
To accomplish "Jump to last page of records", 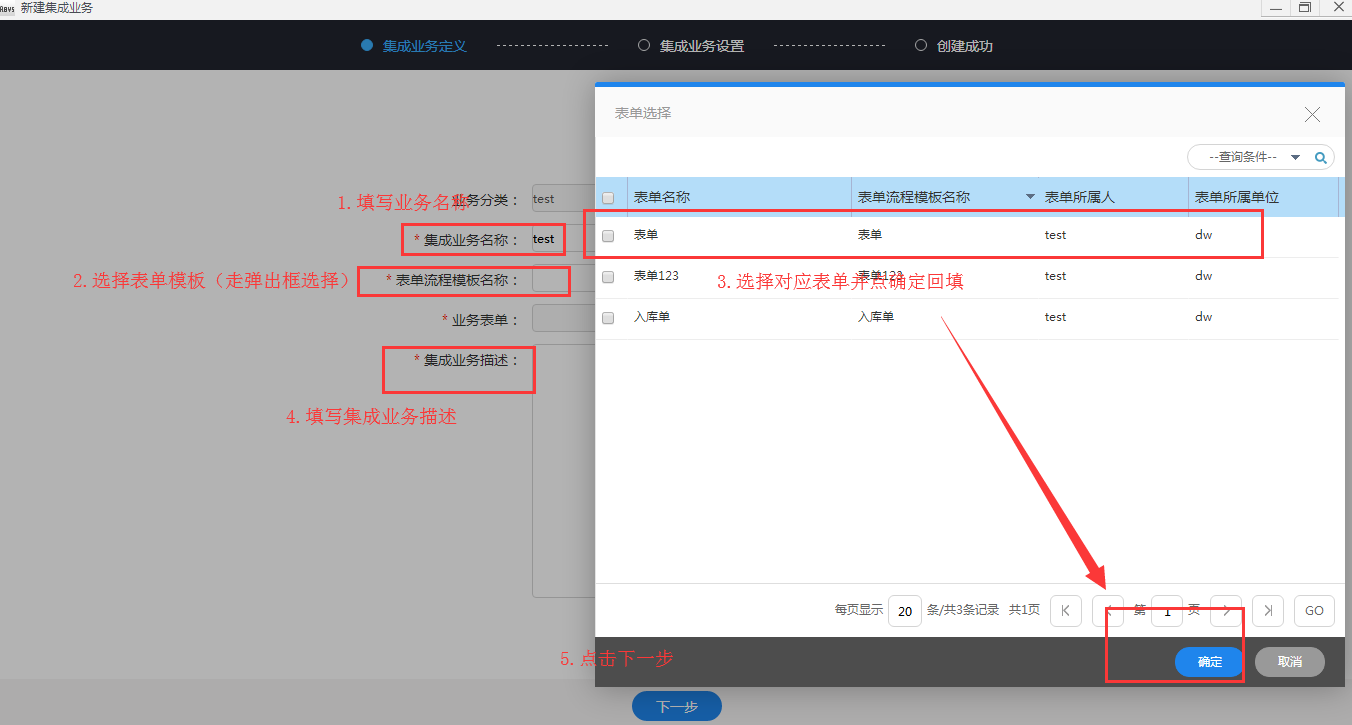I will [x=1268, y=611].
